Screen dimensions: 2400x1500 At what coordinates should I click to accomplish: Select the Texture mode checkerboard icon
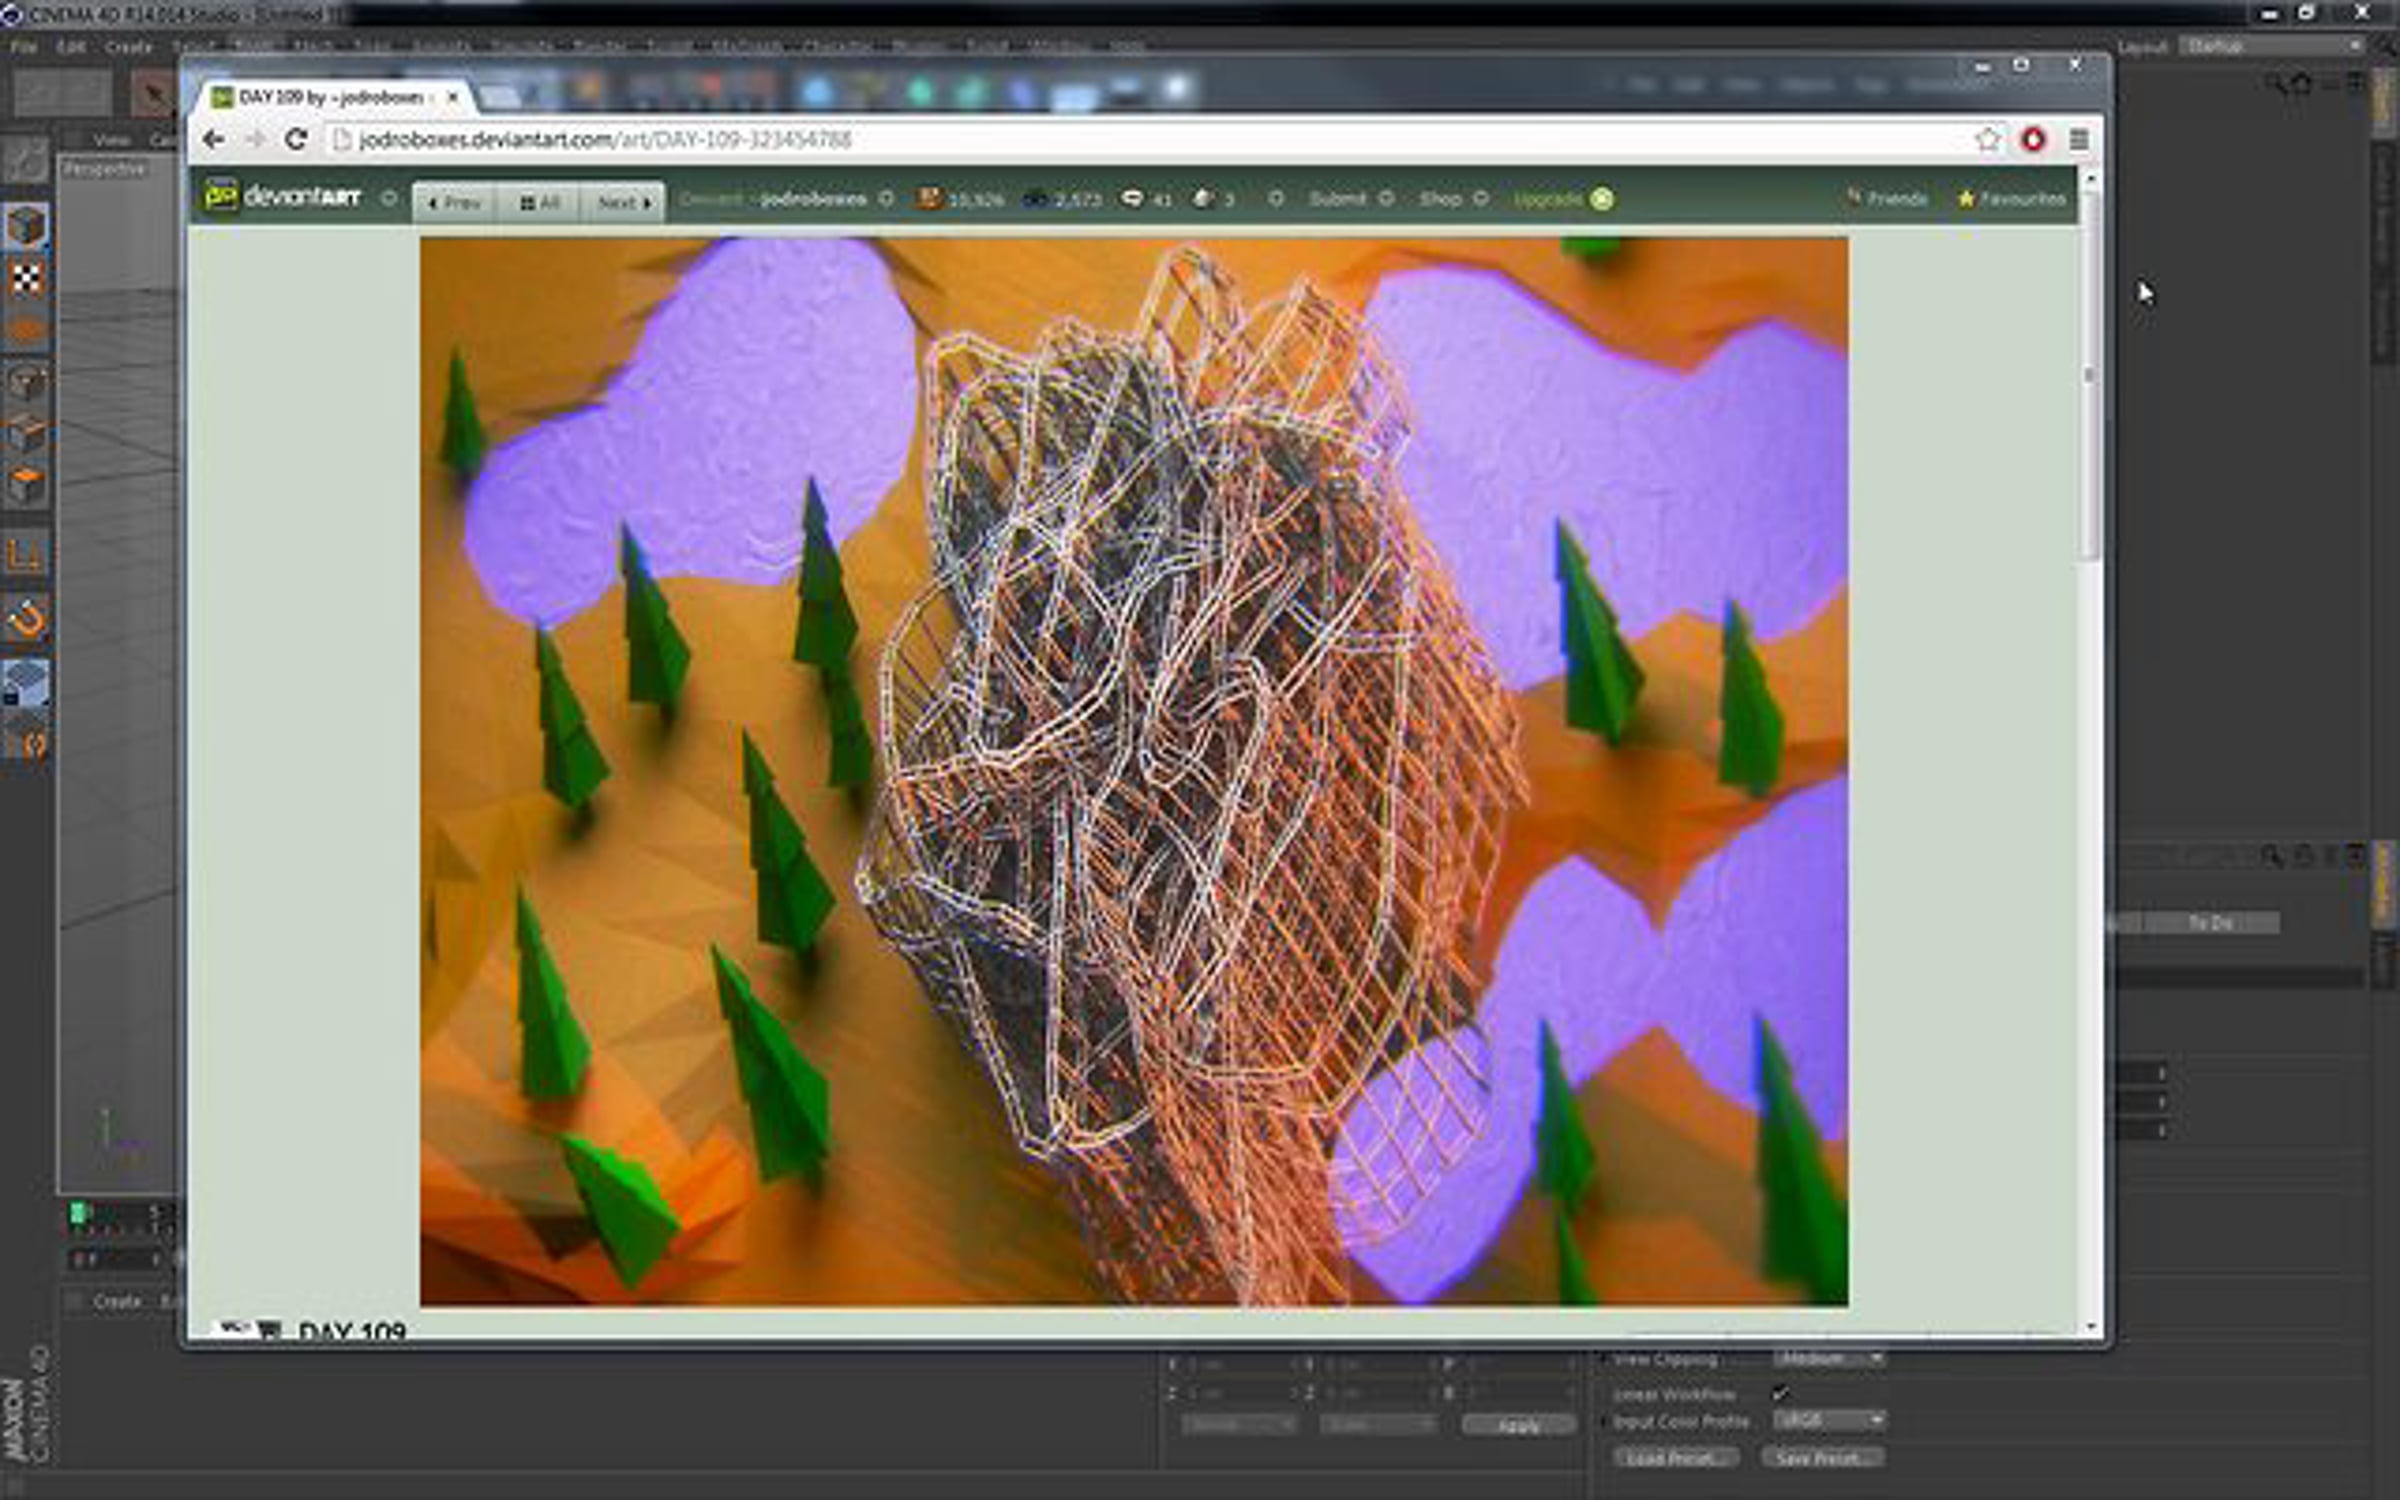(x=26, y=278)
